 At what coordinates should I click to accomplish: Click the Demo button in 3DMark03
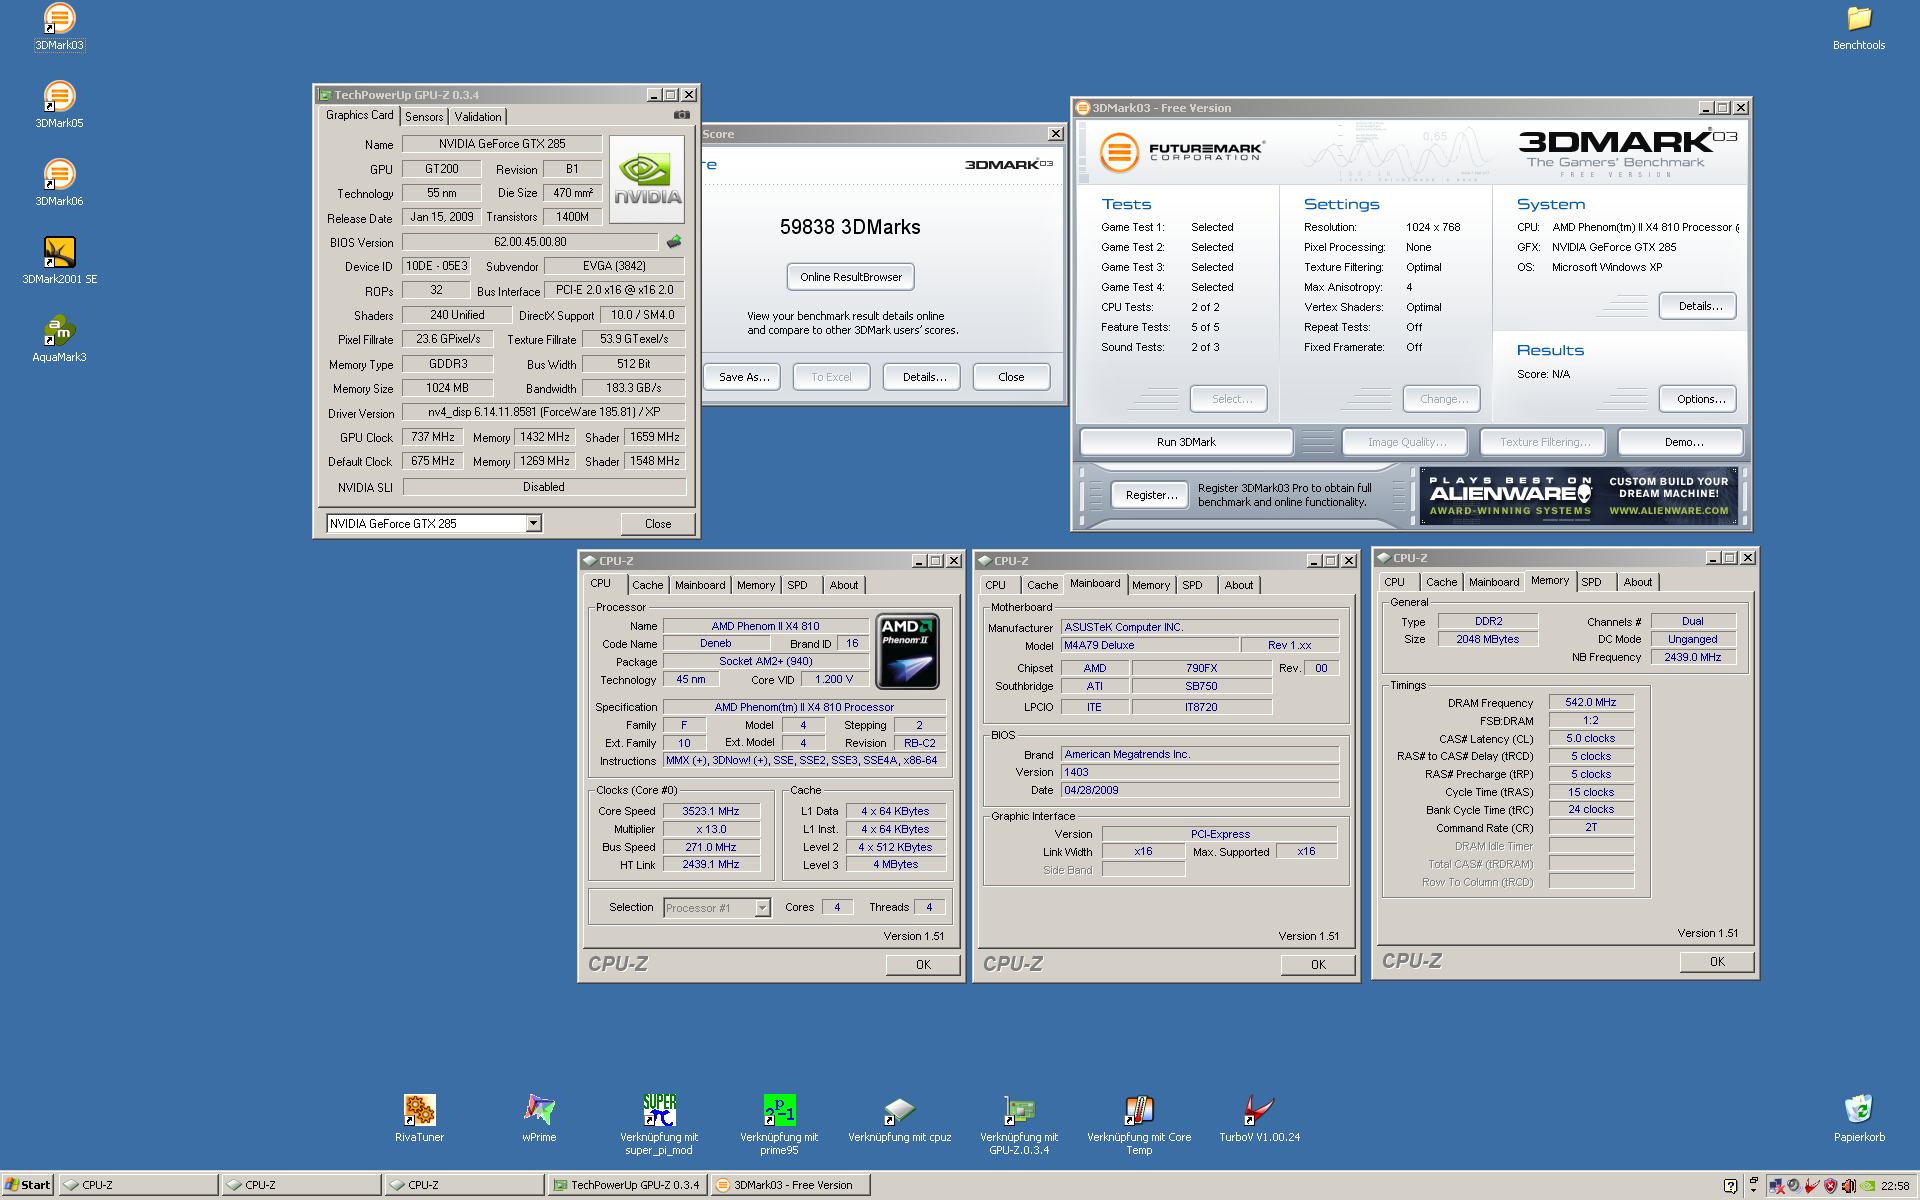coord(1683,442)
